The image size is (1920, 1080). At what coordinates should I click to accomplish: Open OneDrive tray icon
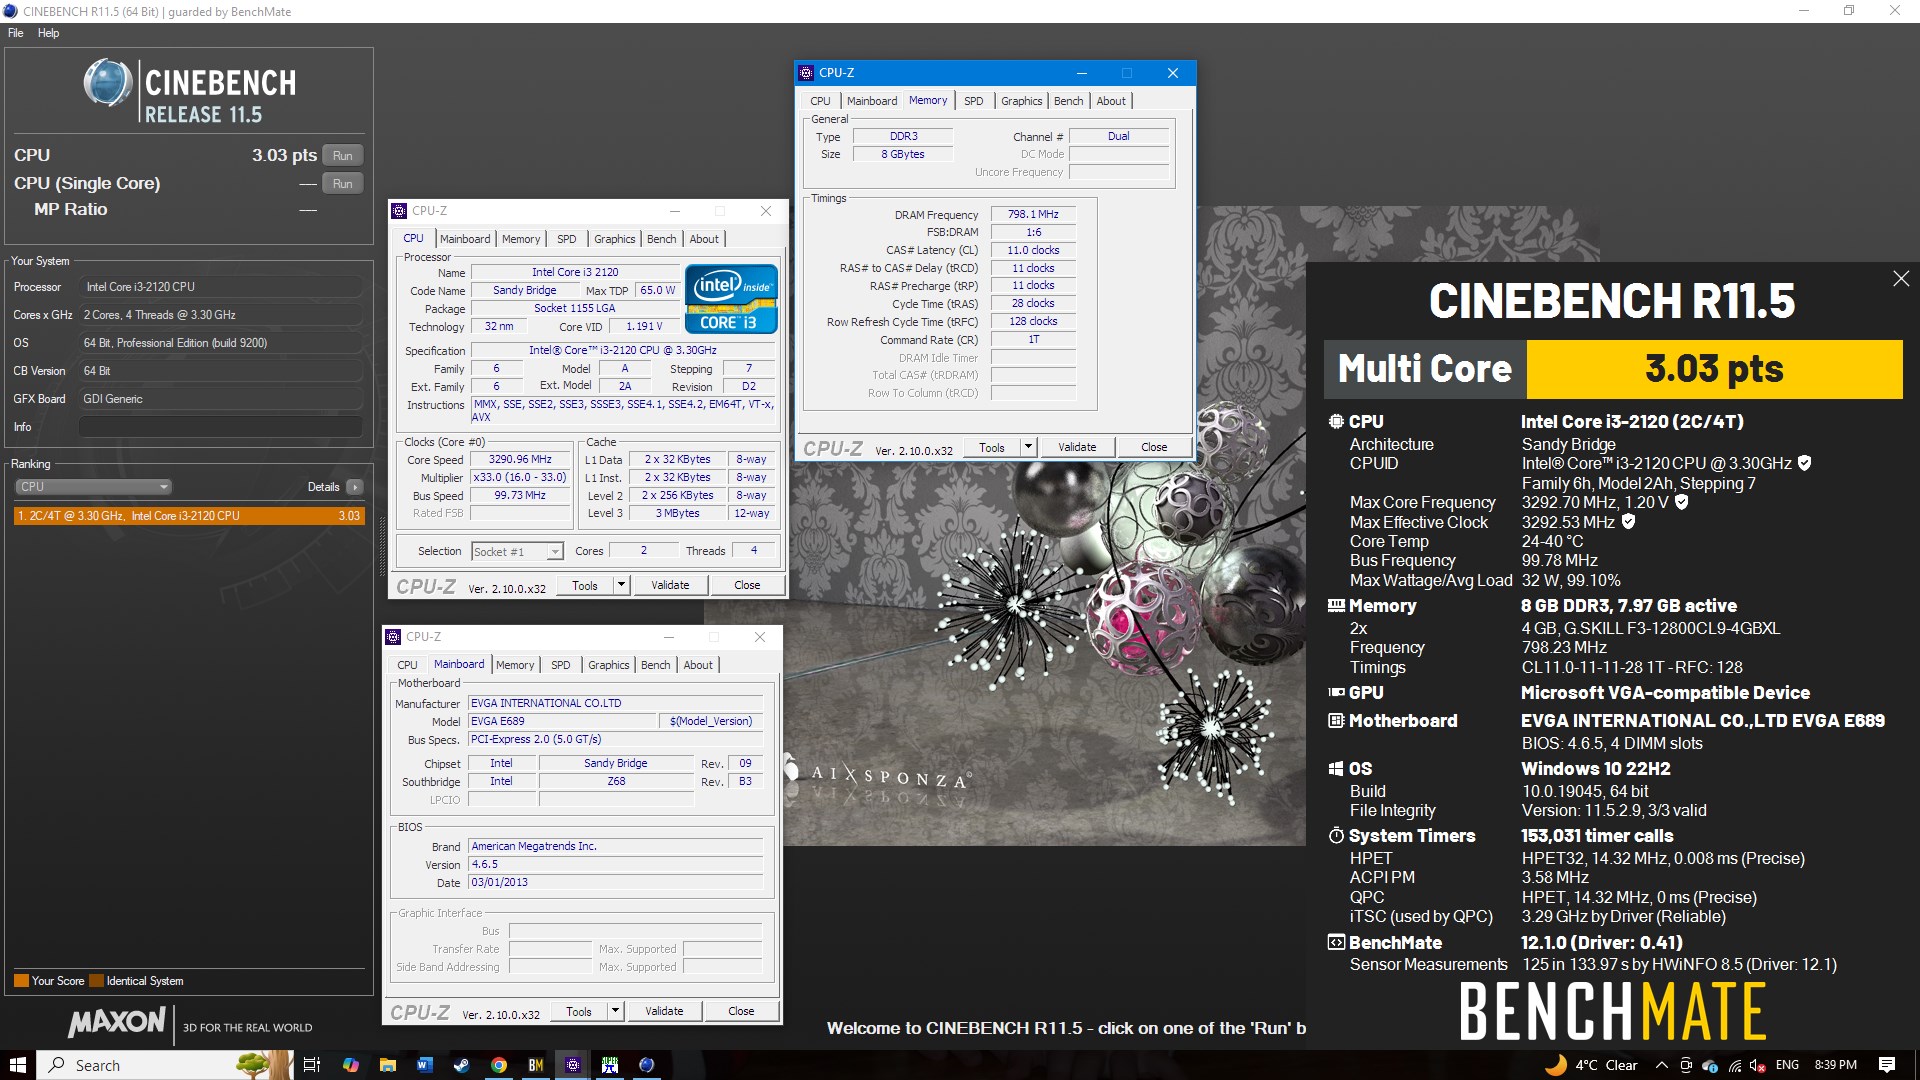[x=1710, y=1065]
